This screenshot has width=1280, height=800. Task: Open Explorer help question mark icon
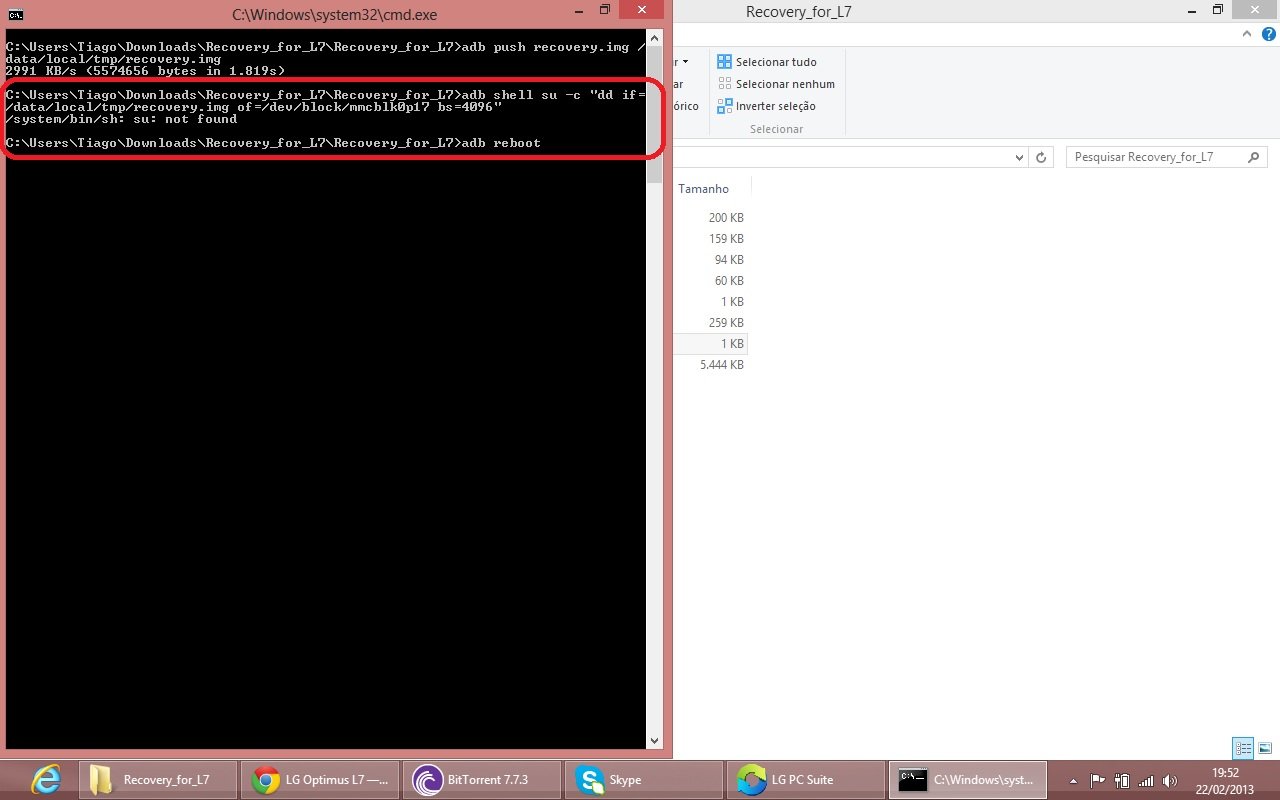pos(1269,35)
